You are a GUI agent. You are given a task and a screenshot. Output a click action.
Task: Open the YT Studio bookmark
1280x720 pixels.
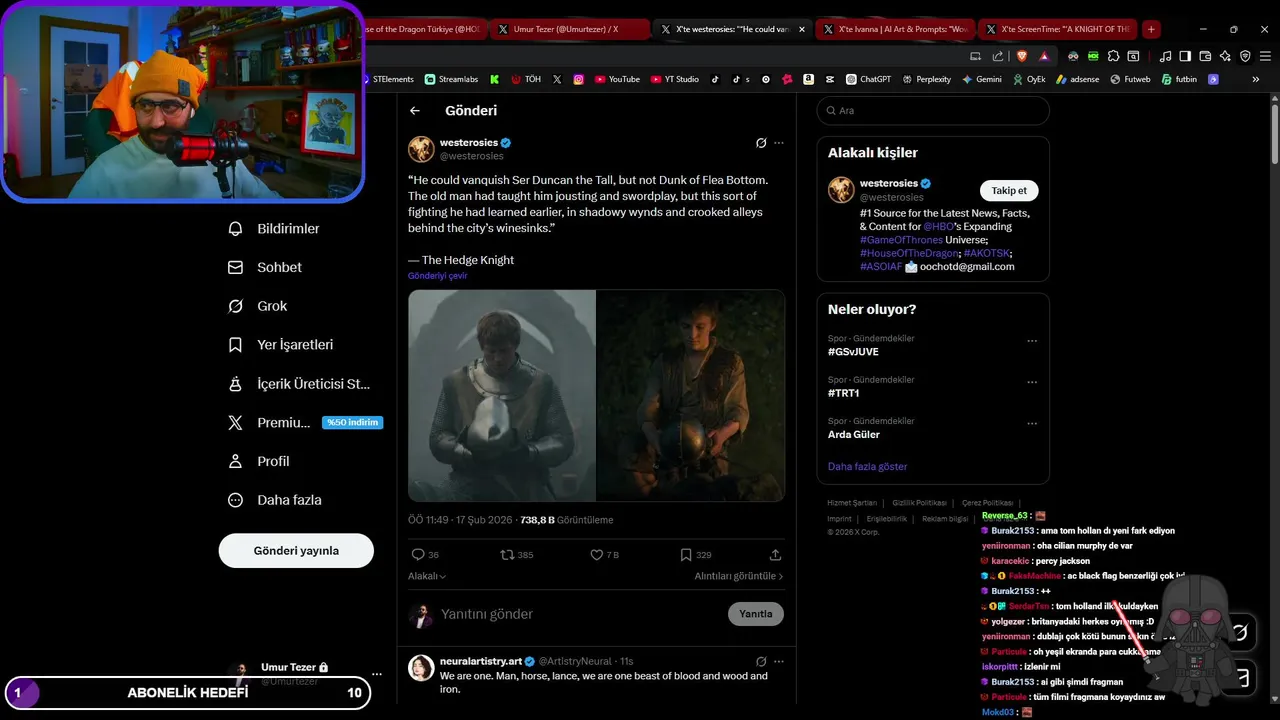point(674,79)
